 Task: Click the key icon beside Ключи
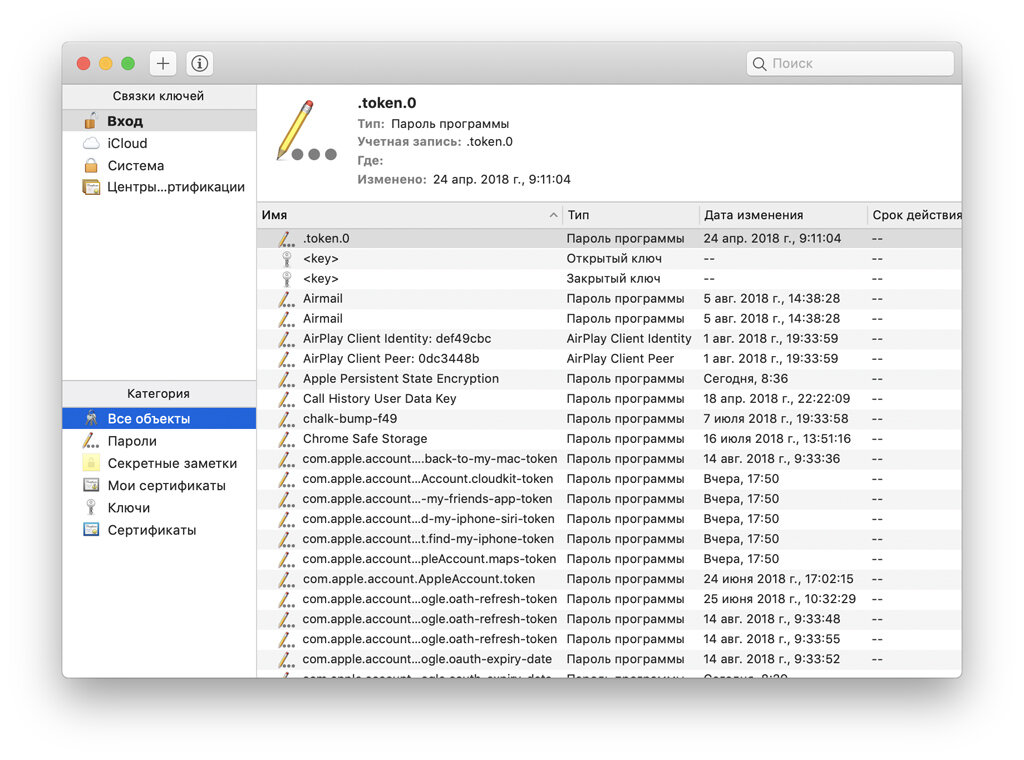click(x=91, y=507)
